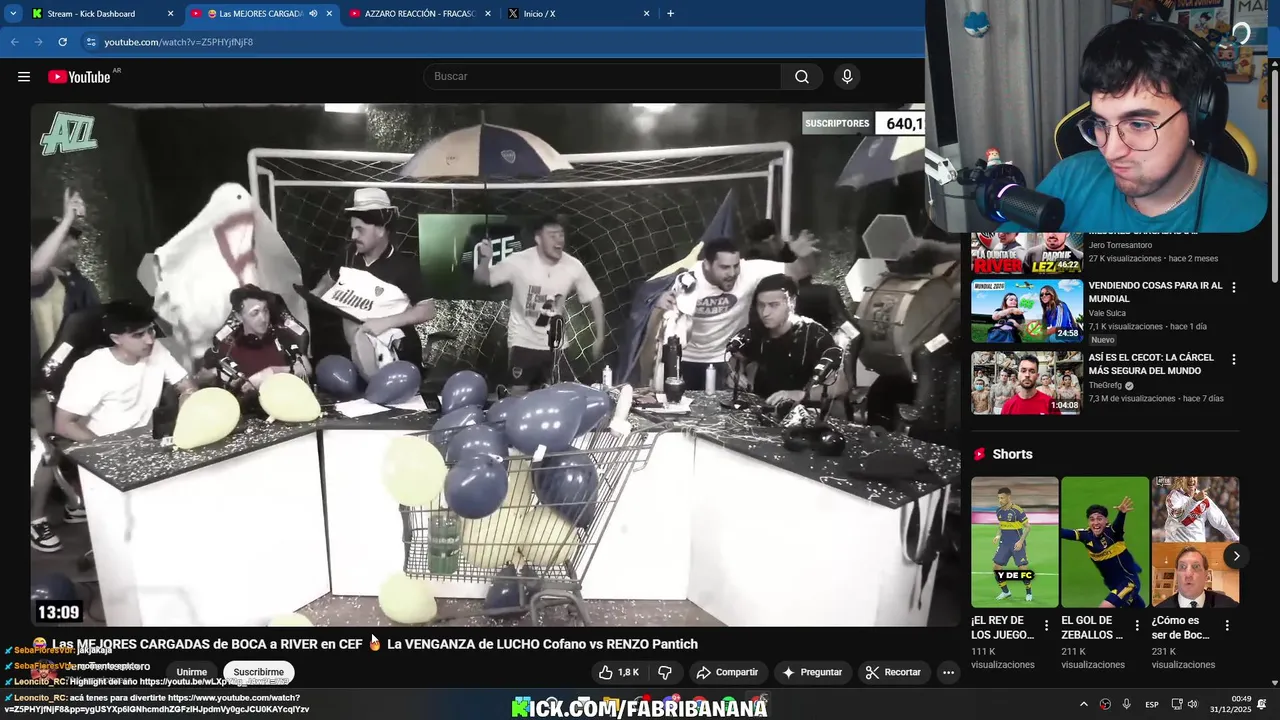1280x720 pixels.
Task: Switch to Inicio / X tab
Action: point(578,14)
